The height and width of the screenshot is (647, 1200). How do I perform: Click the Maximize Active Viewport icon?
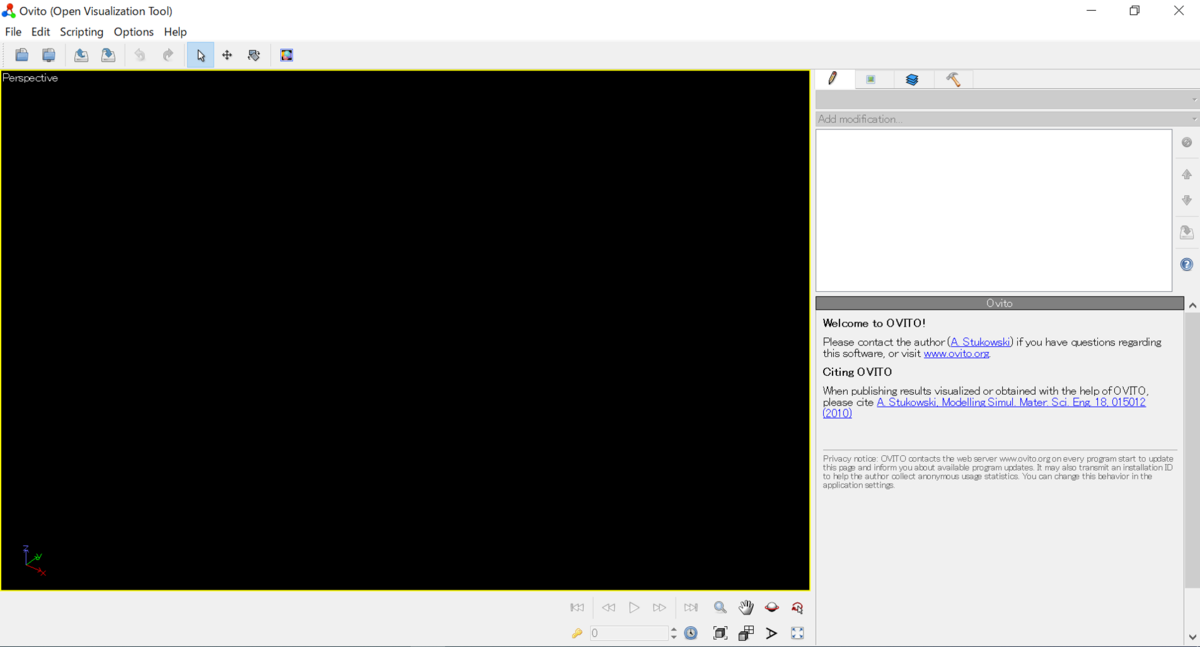(x=797, y=633)
